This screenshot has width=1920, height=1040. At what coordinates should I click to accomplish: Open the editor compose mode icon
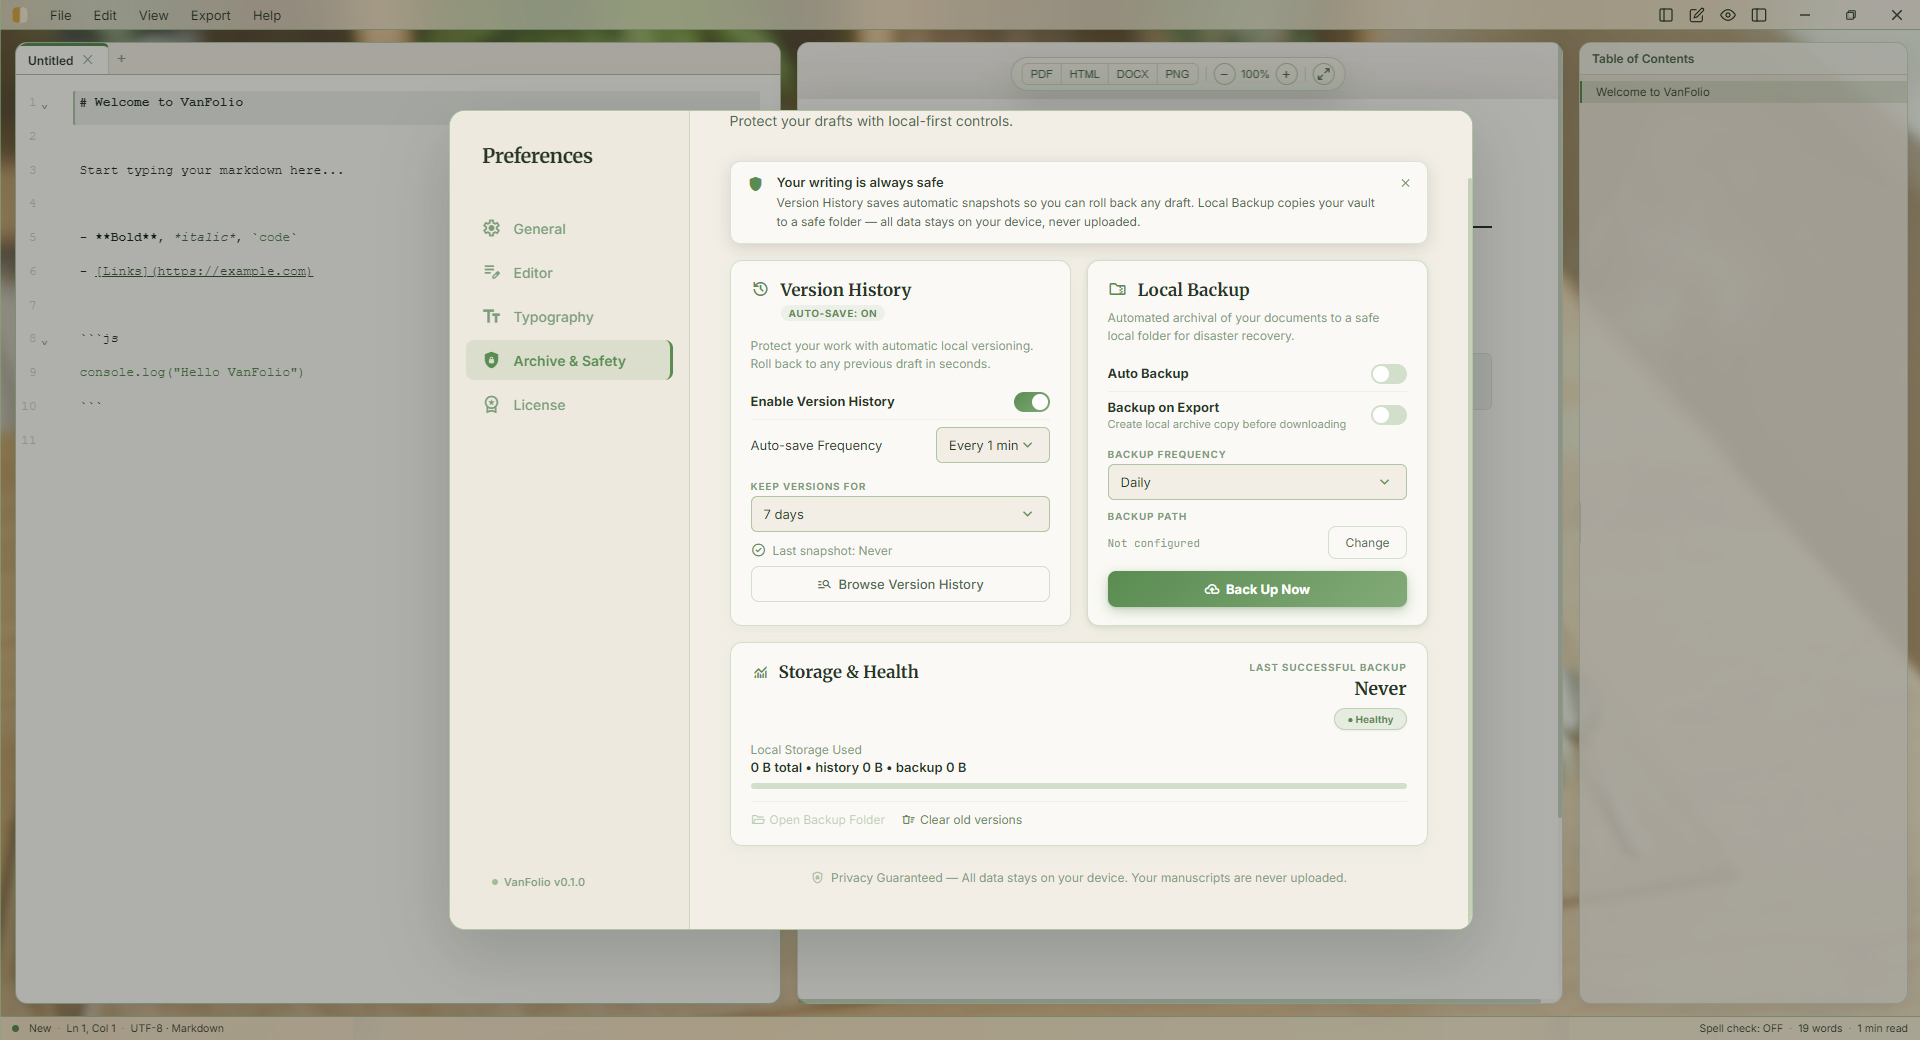1697,15
